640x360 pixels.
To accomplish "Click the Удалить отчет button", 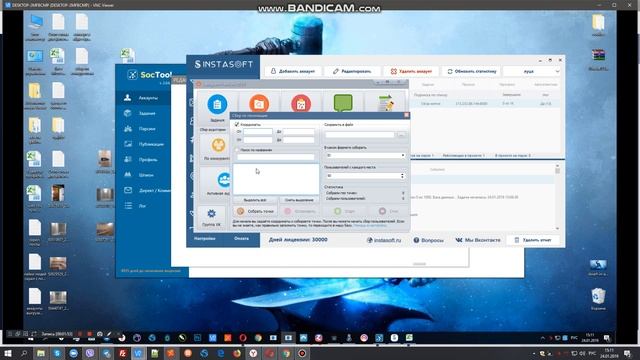I will (533, 240).
